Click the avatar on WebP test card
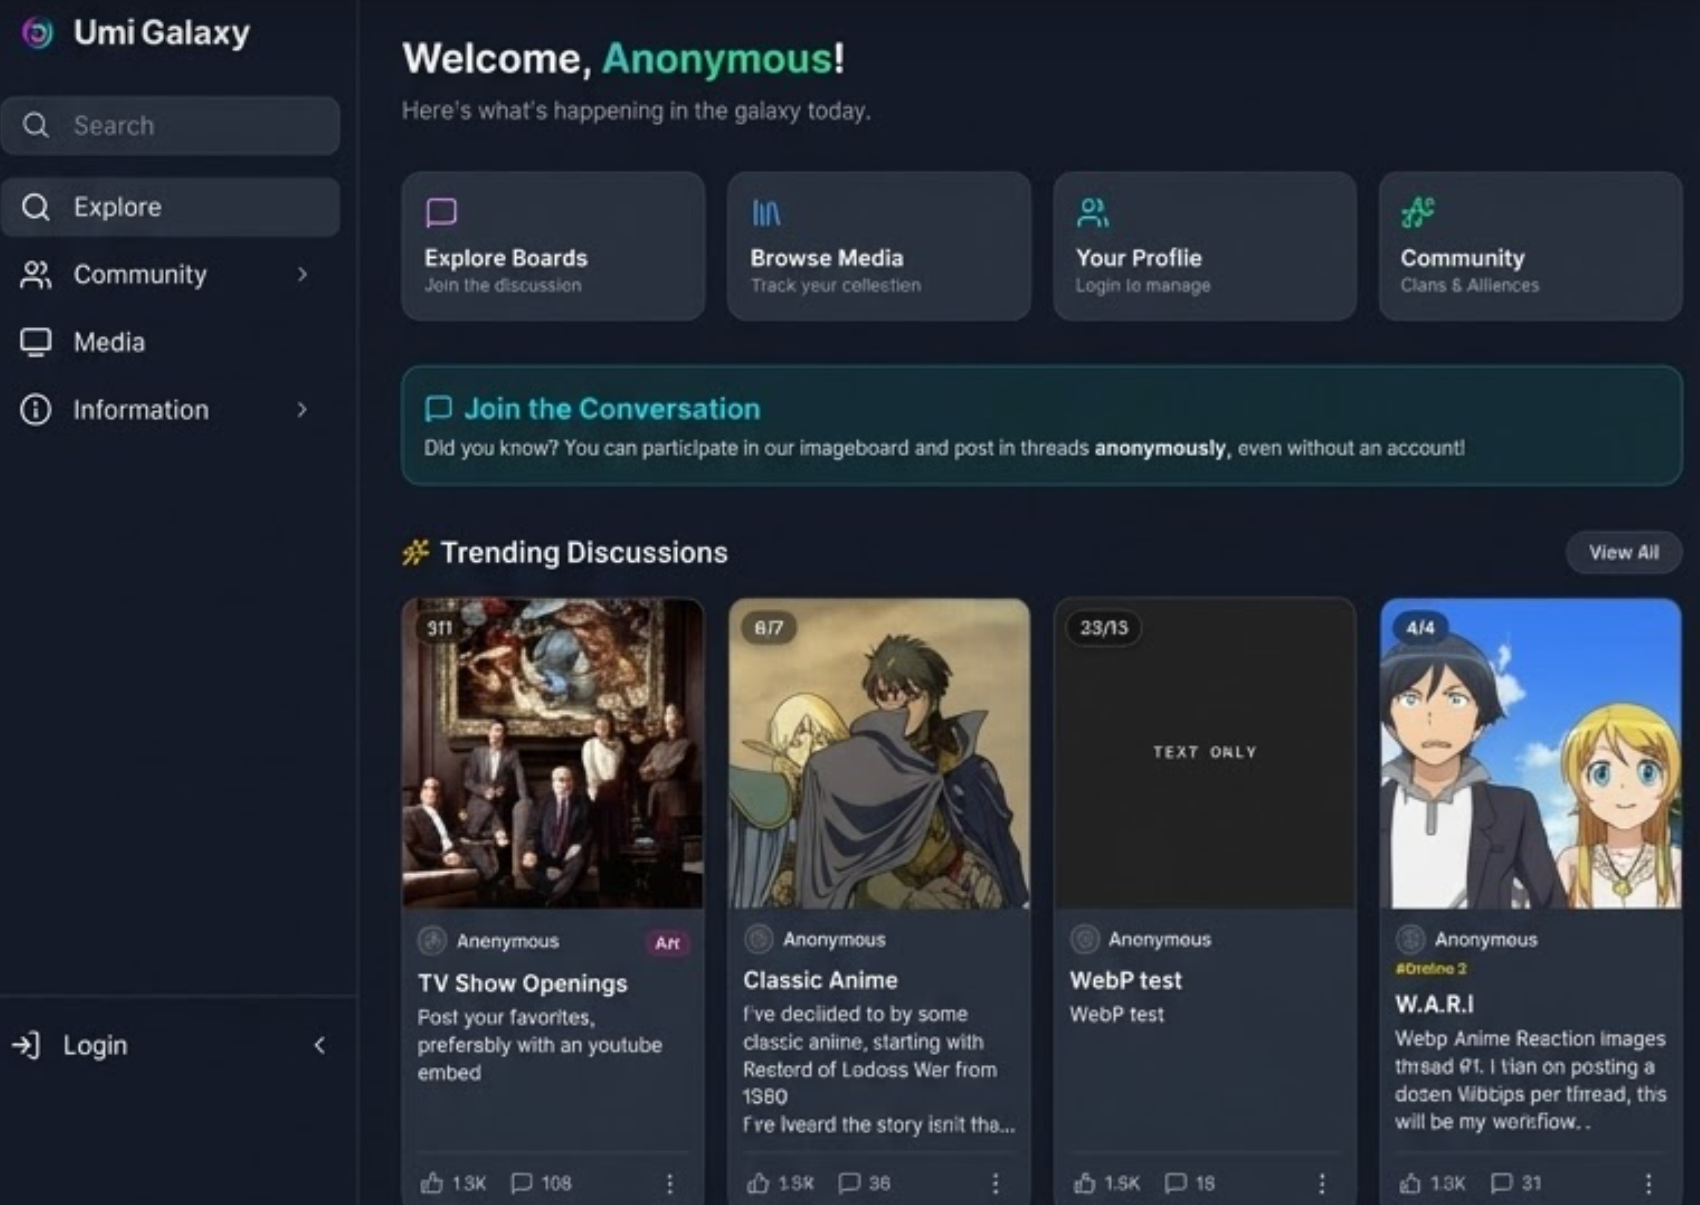The height and width of the screenshot is (1205, 1700). point(1085,939)
